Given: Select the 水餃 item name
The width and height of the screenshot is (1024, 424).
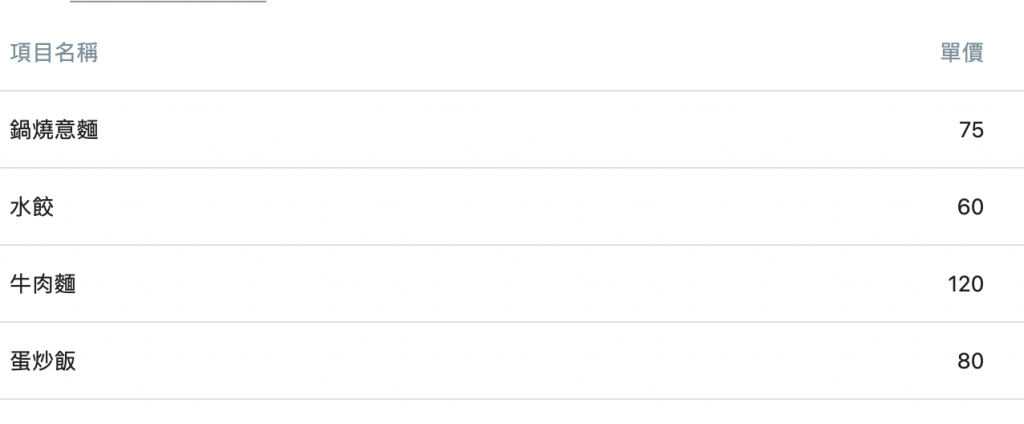Looking at the screenshot, I should (32, 207).
